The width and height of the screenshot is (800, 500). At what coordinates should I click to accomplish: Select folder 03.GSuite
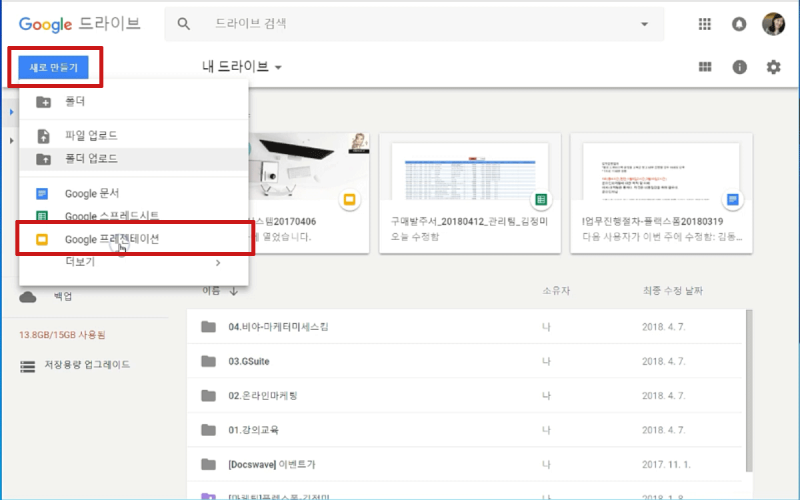coord(465,361)
